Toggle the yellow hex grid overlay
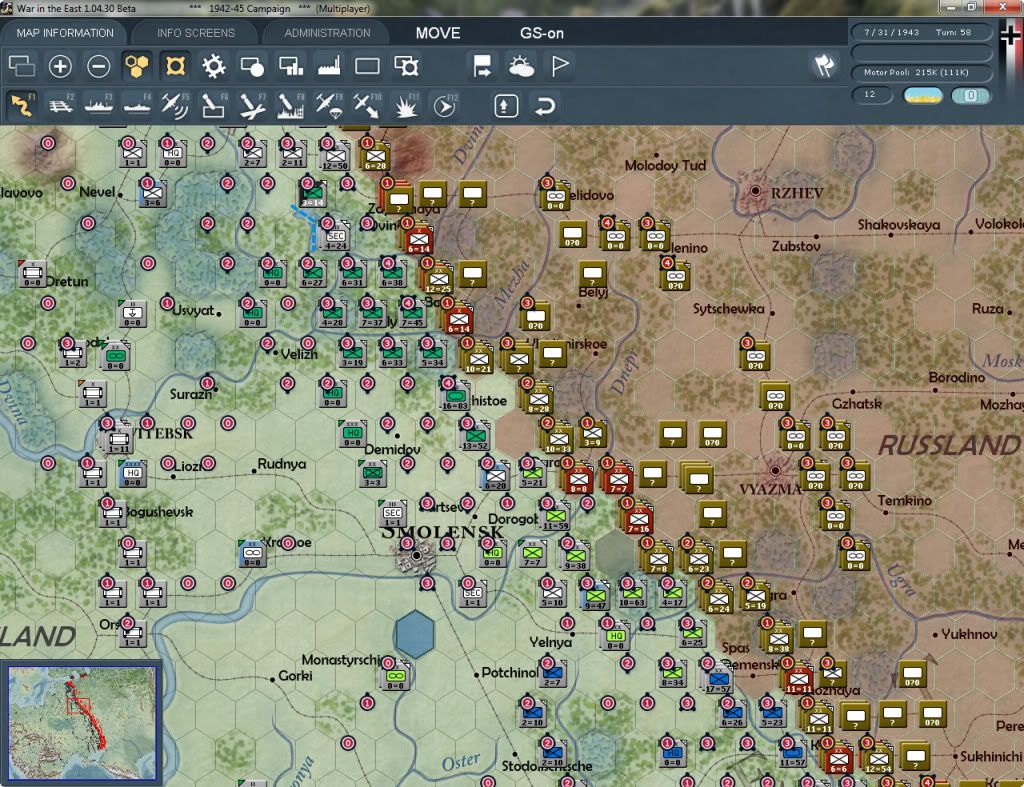Screen dimensions: 1024x787 coord(136,66)
